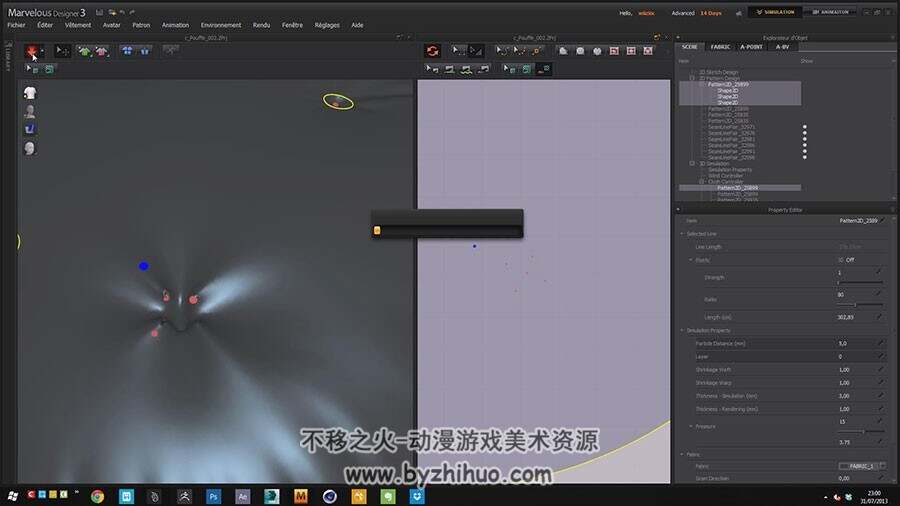Viewport: 900px width, 506px height.
Task: Click the last red square icon in 2D toolbar
Action: pos(648,50)
